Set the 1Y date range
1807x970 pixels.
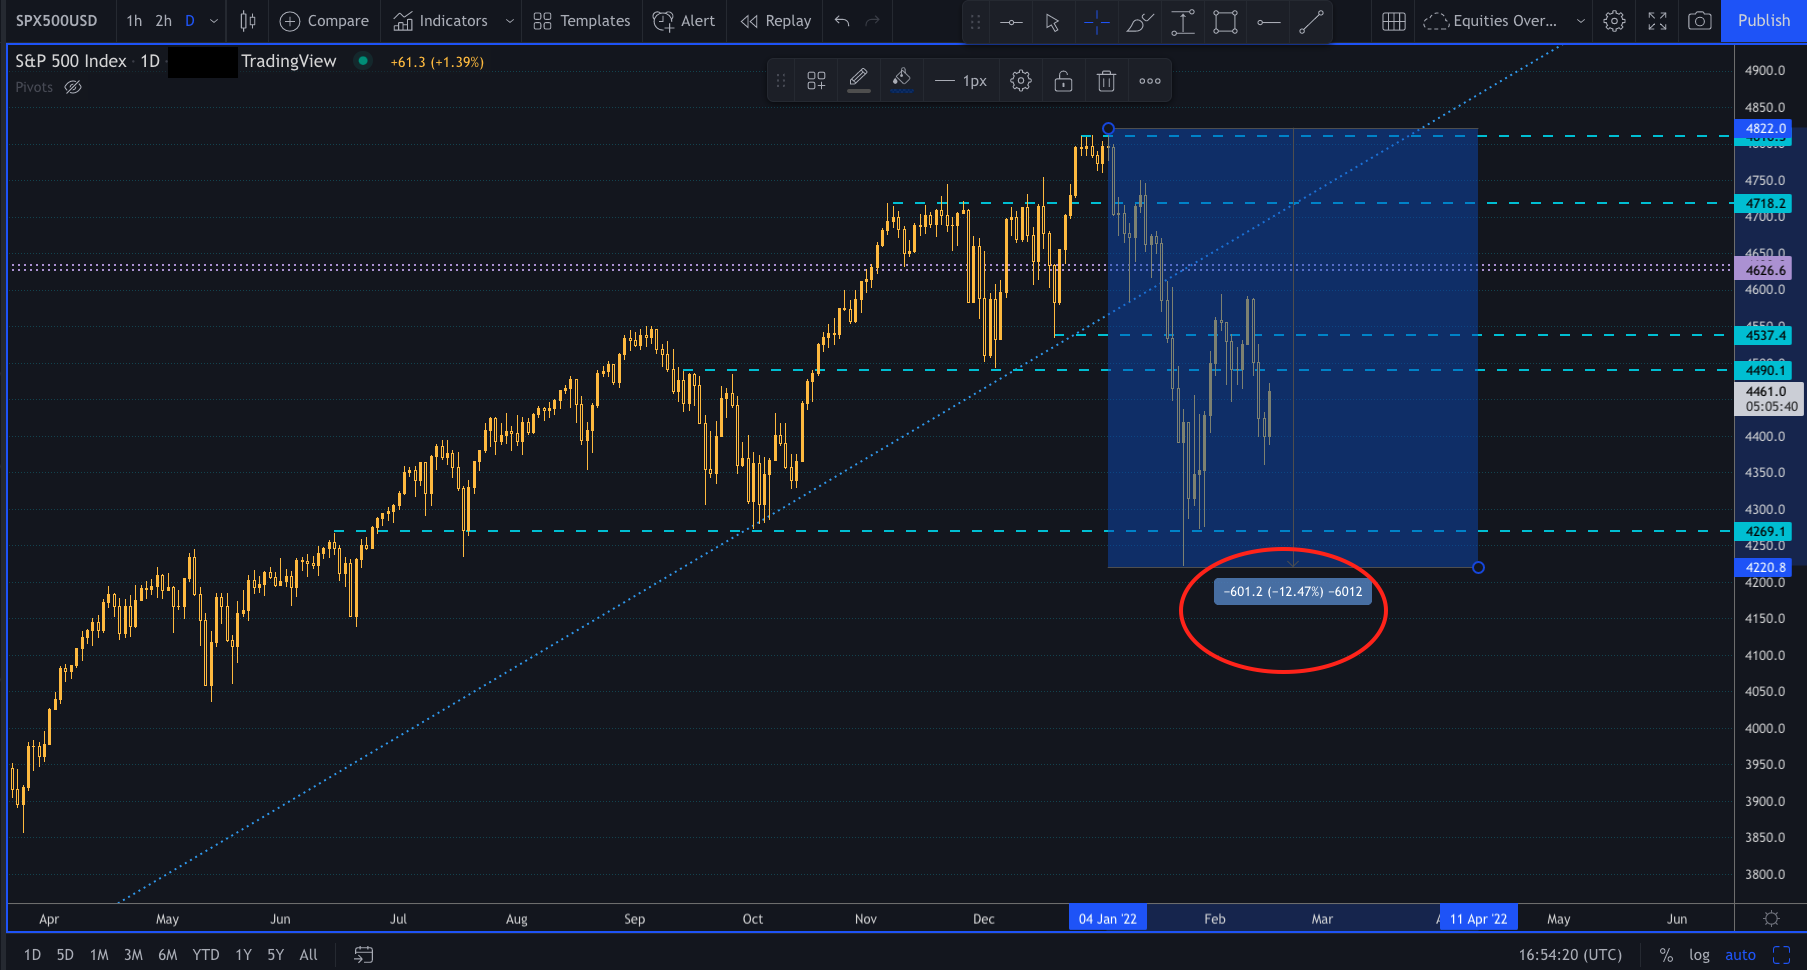click(243, 955)
